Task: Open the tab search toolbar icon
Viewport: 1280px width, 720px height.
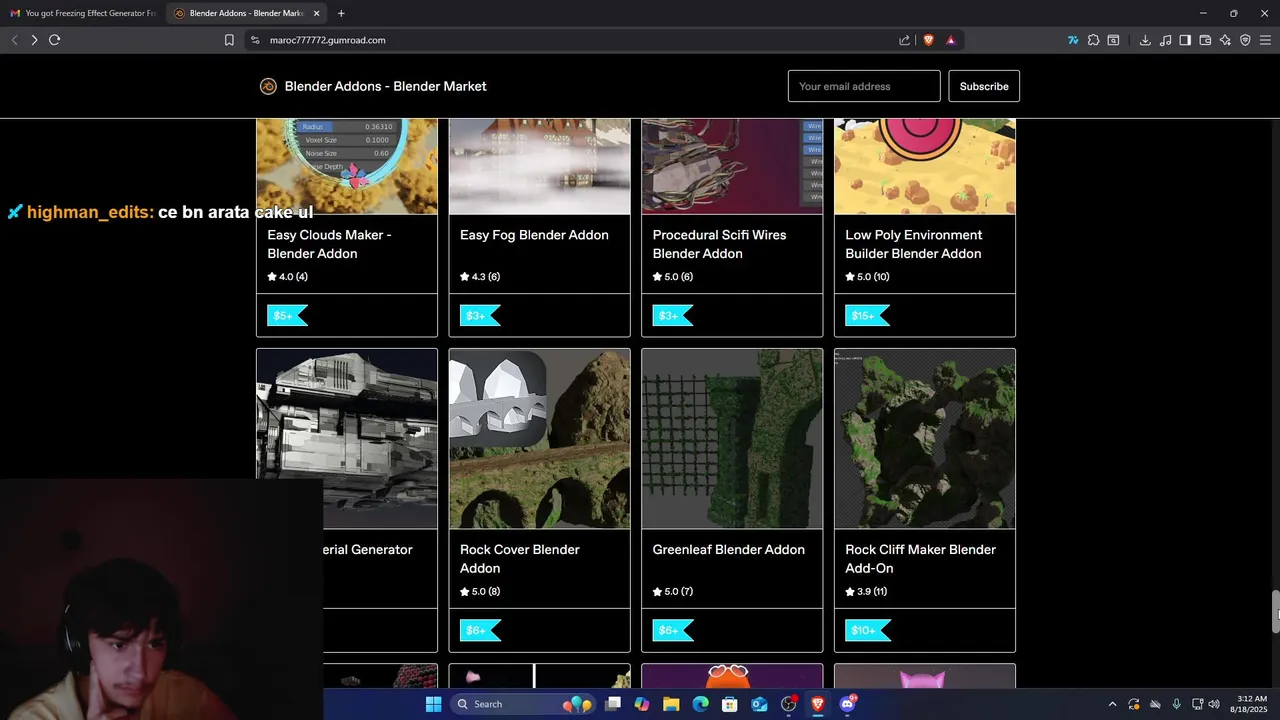Action: 1113,40
